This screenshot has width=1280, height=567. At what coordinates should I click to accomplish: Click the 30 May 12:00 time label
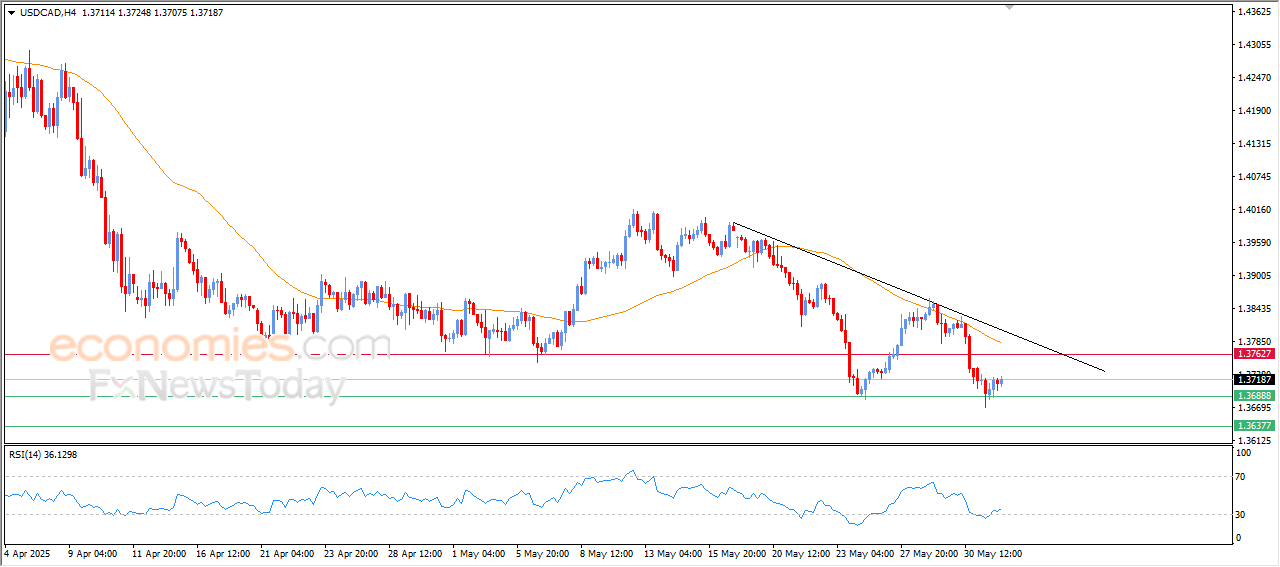click(992, 552)
